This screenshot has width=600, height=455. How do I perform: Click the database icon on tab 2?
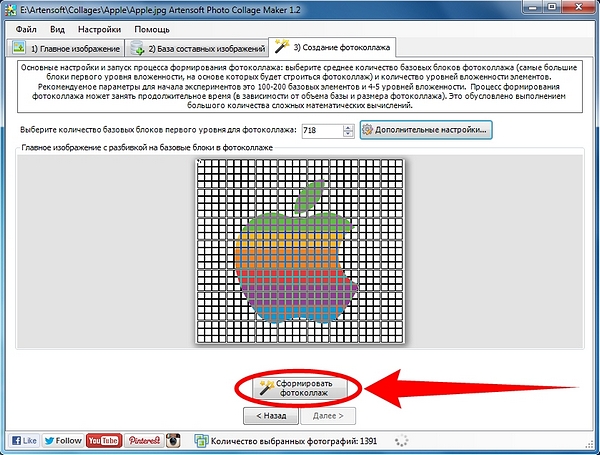pos(137,48)
